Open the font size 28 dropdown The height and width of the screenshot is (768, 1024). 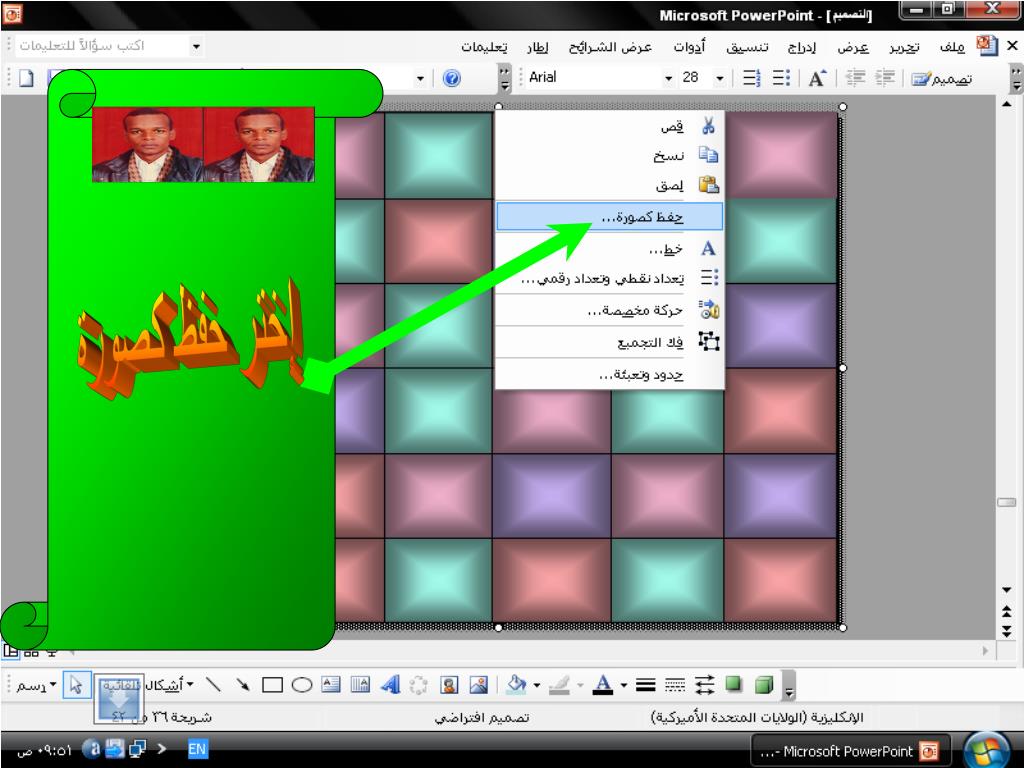[720, 78]
